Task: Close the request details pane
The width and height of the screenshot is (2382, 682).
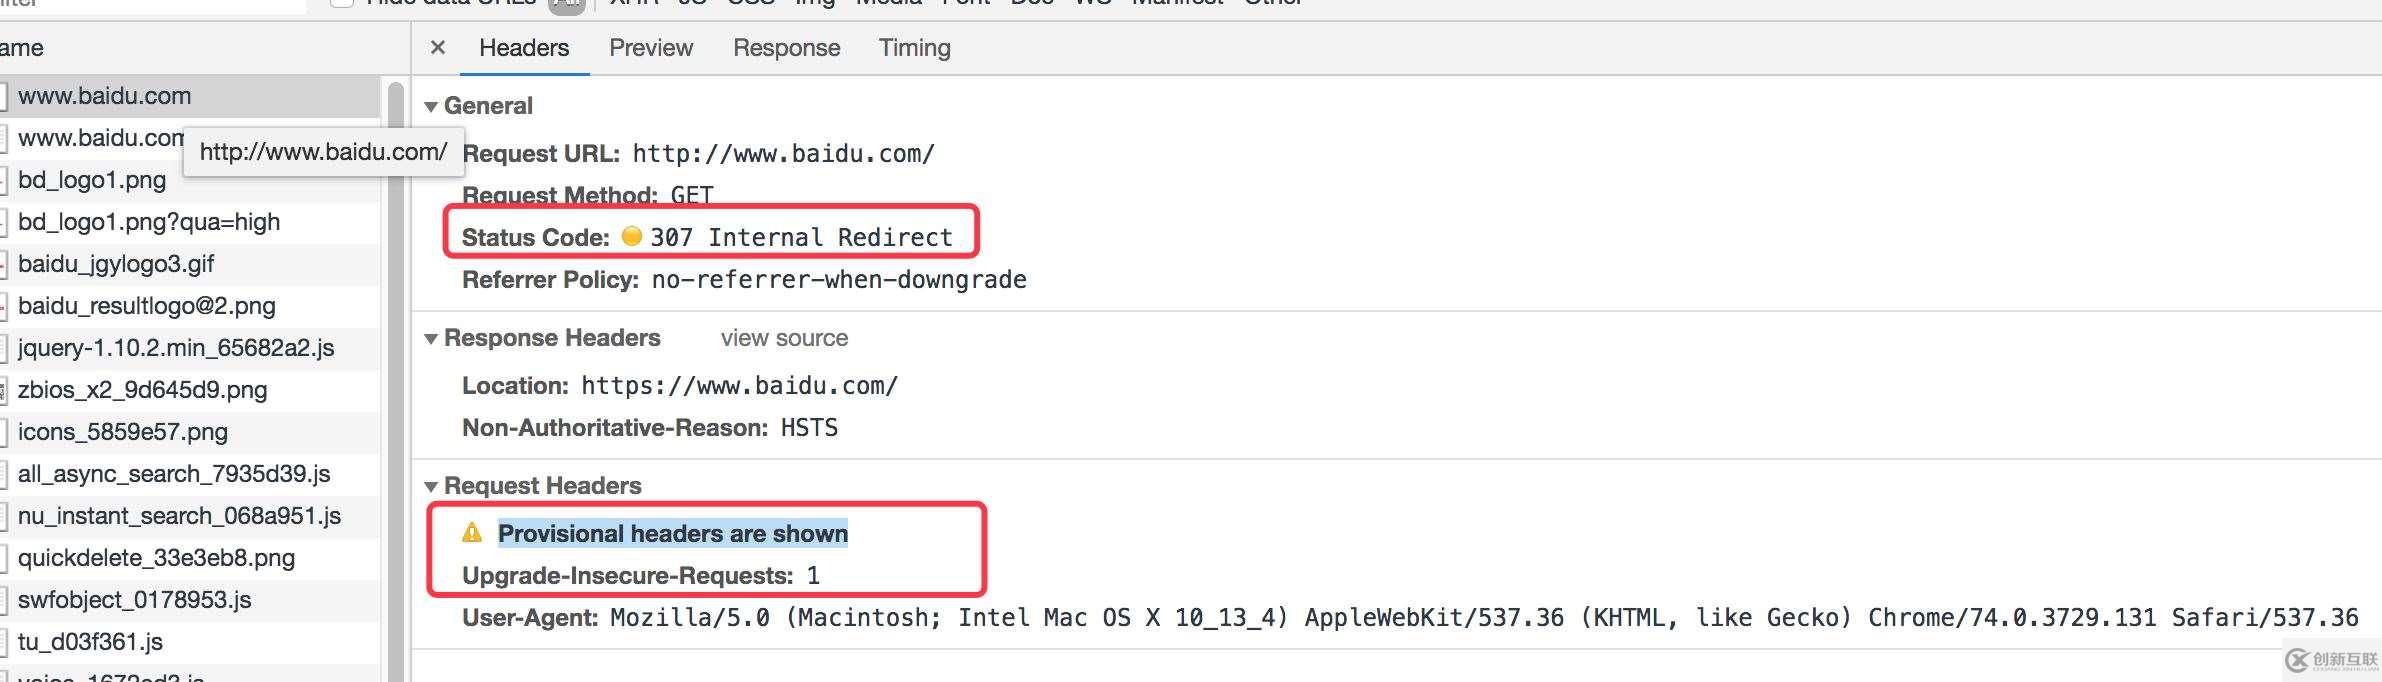Action: (437, 48)
